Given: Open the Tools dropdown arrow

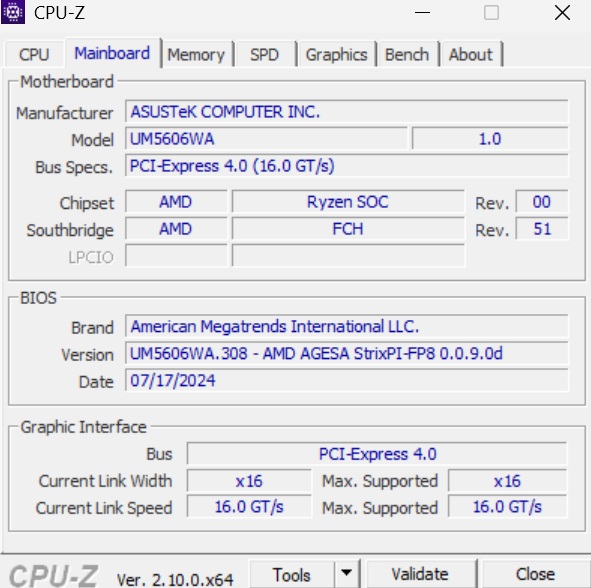Looking at the screenshot, I should click(346, 573).
